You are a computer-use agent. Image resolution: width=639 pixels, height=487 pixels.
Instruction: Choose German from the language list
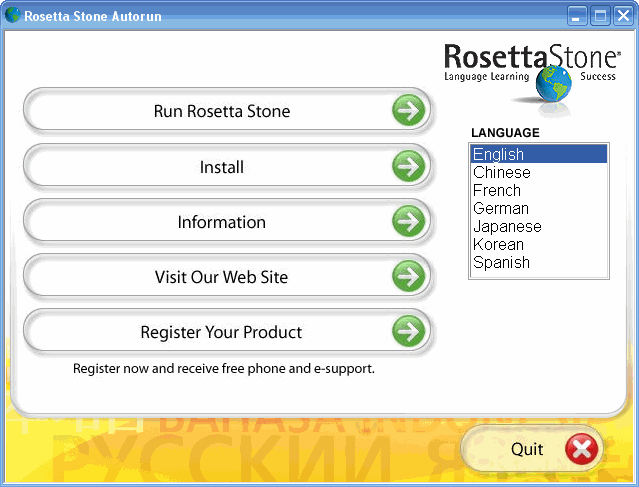pos(539,208)
